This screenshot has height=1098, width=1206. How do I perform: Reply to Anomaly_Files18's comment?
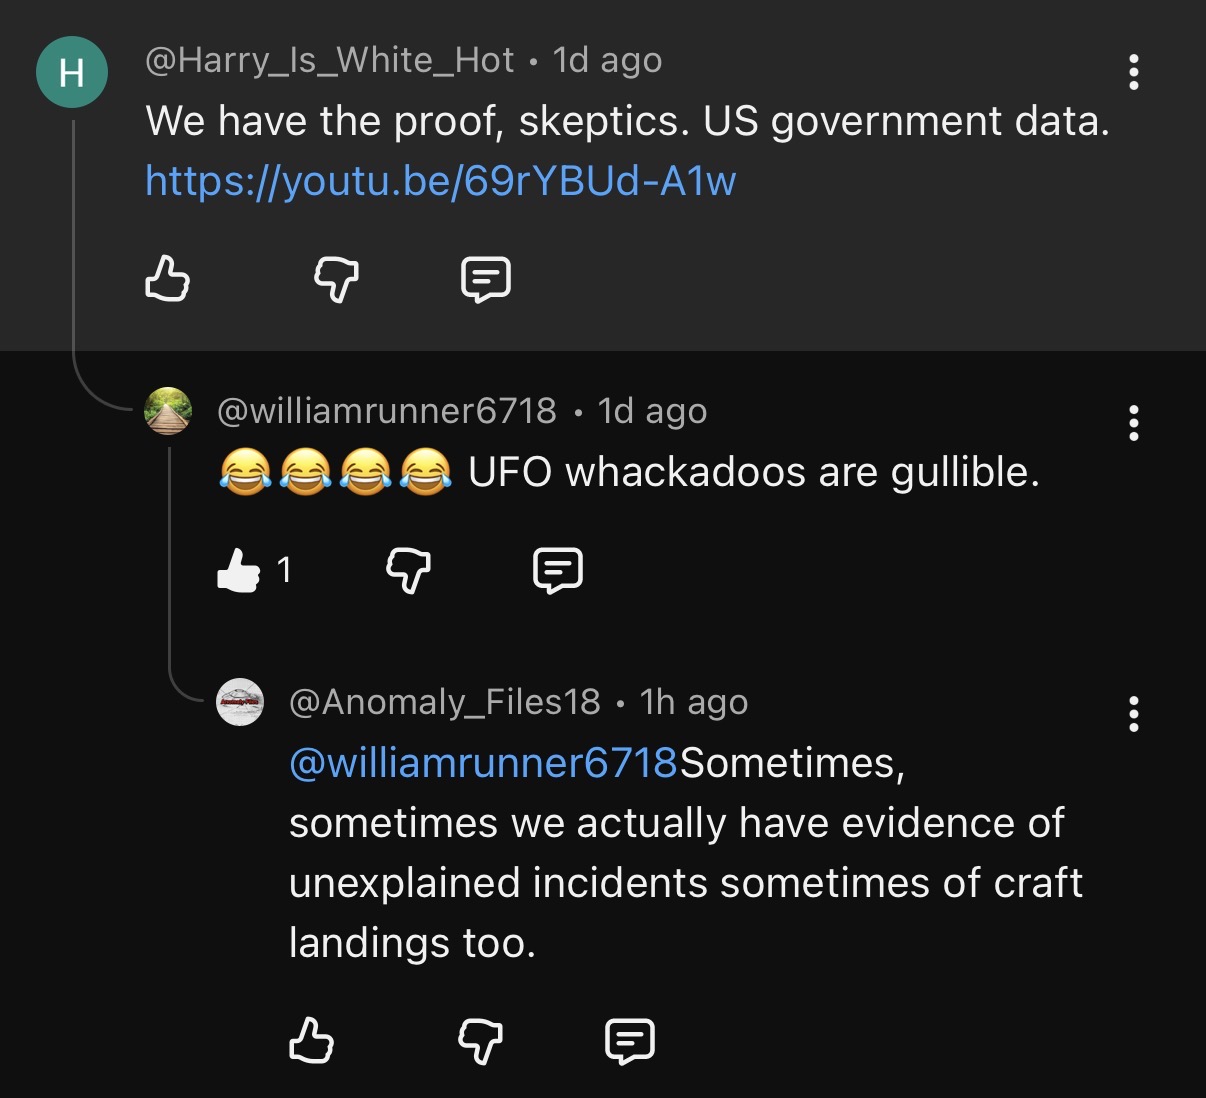[x=630, y=1041]
